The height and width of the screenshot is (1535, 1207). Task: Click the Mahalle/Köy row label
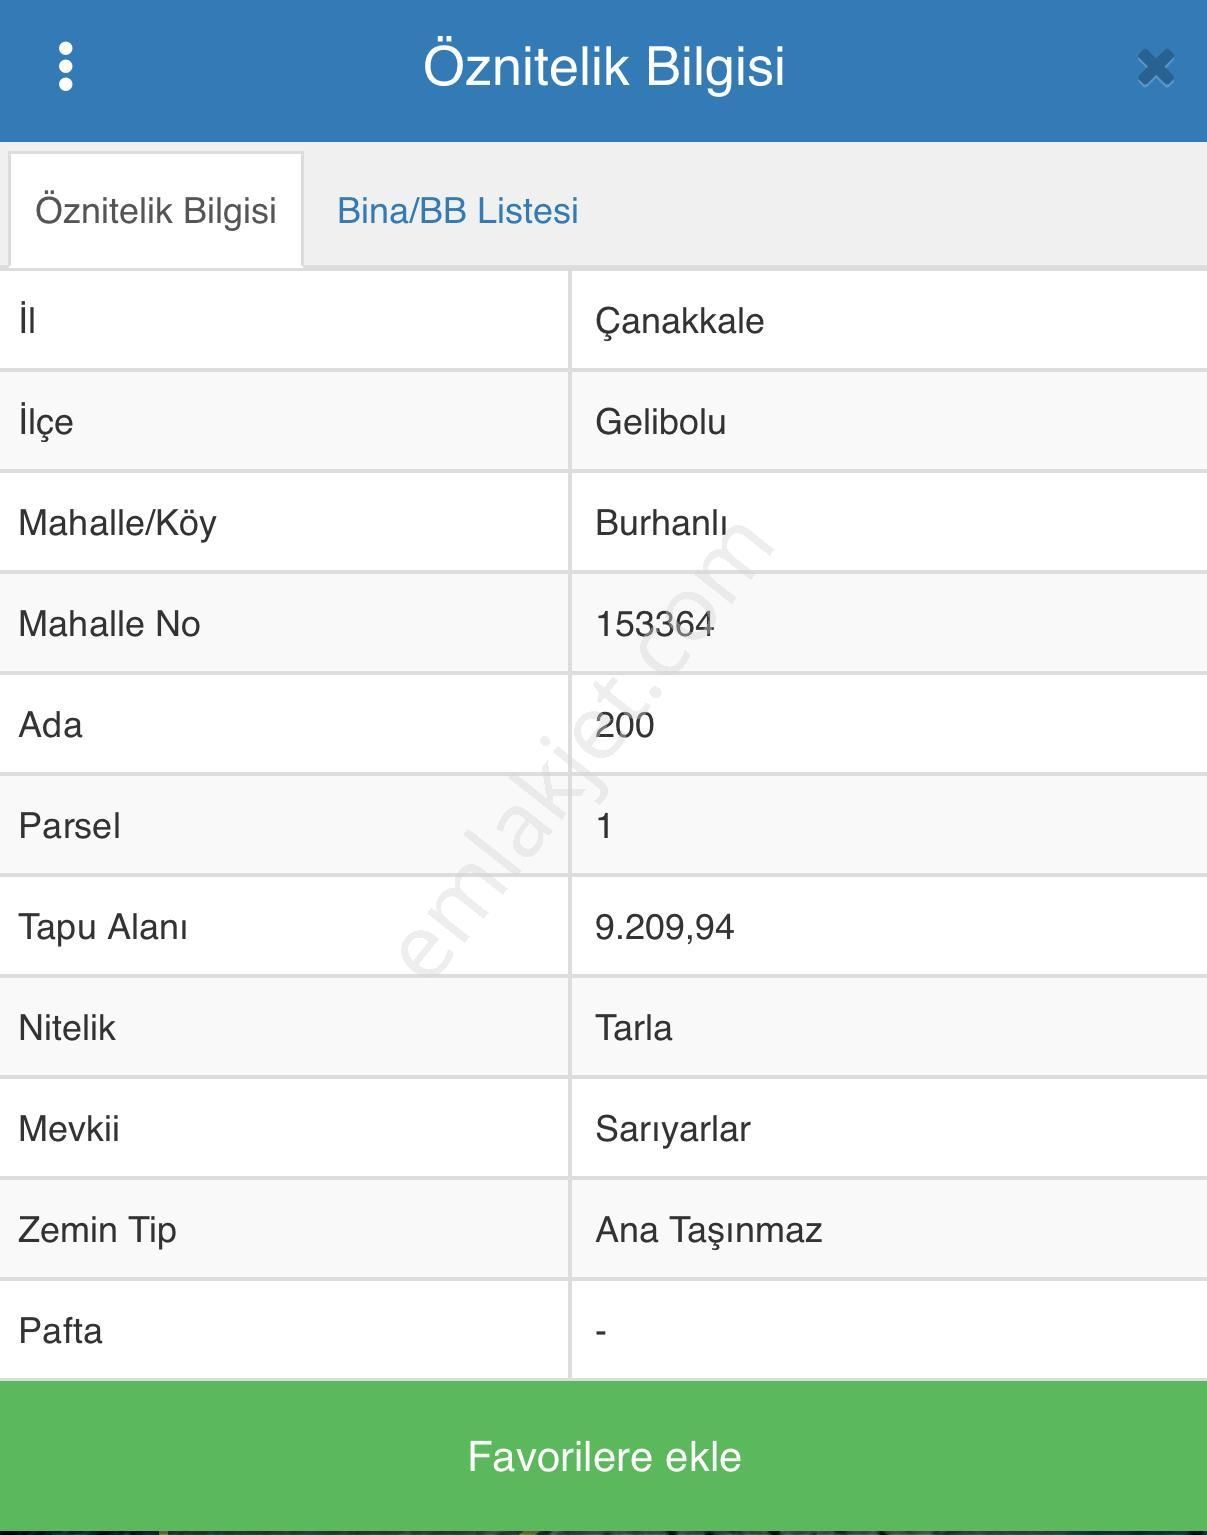pos(117,523)
